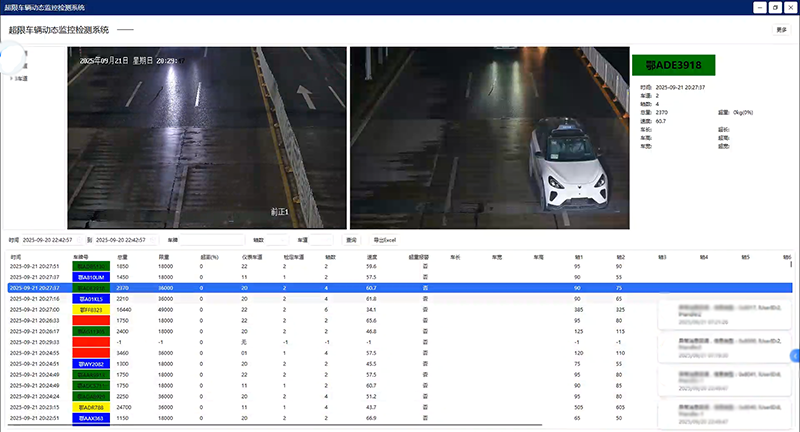Click the white car snapshot image
This screenshot has height=432, width=800.
(x=487, y=137)
